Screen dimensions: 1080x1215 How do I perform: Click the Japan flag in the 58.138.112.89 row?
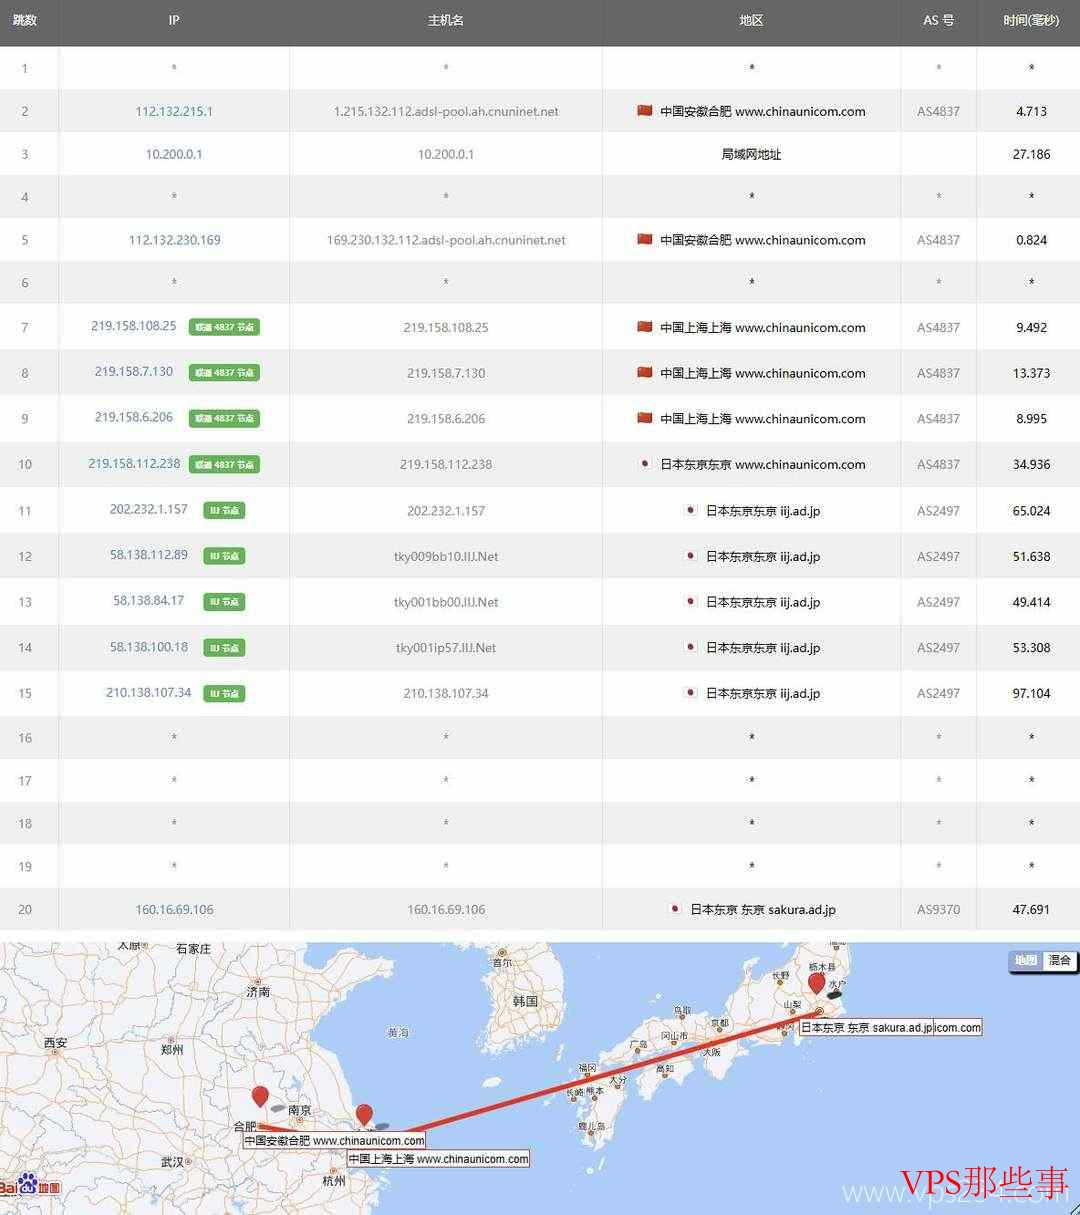click(x=690, y=556)
